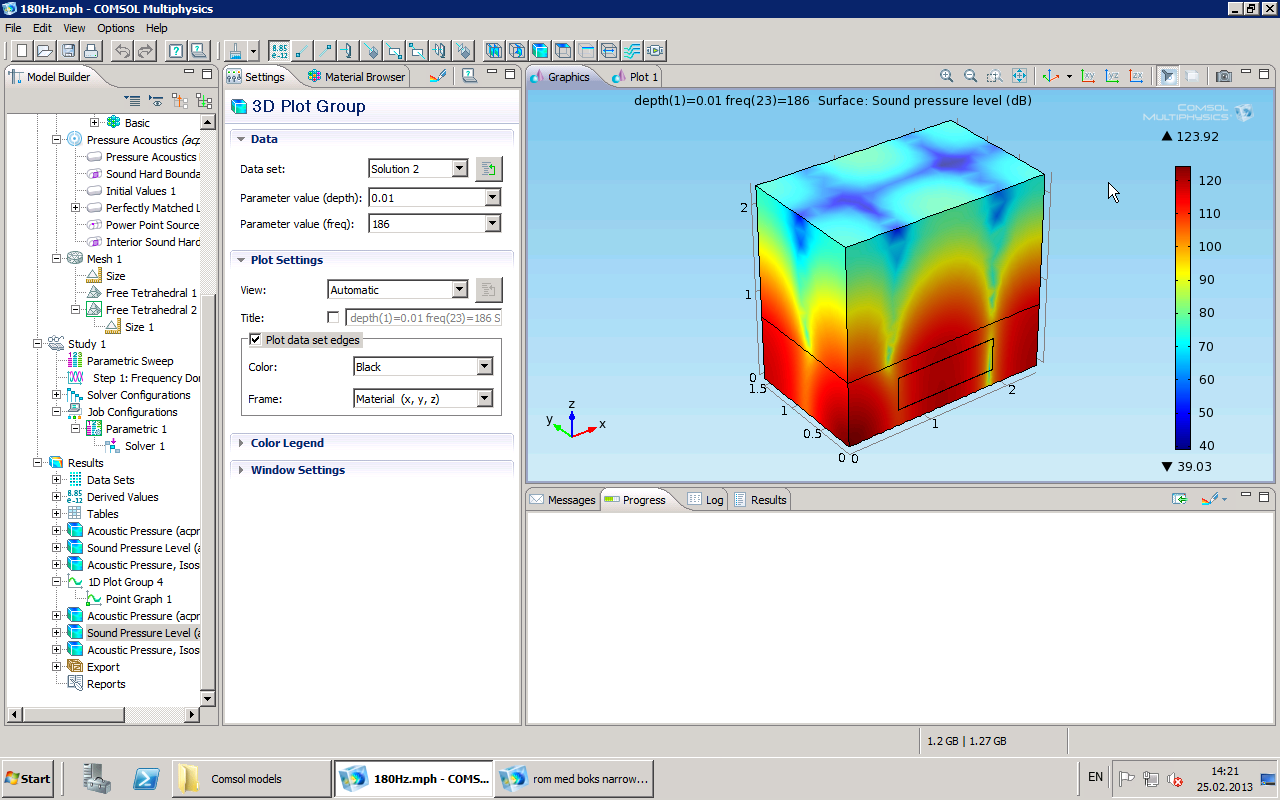This screenshot has height=800, width=1280.
Task: Click the Print icon in toolbar
Action: (91, 50)
